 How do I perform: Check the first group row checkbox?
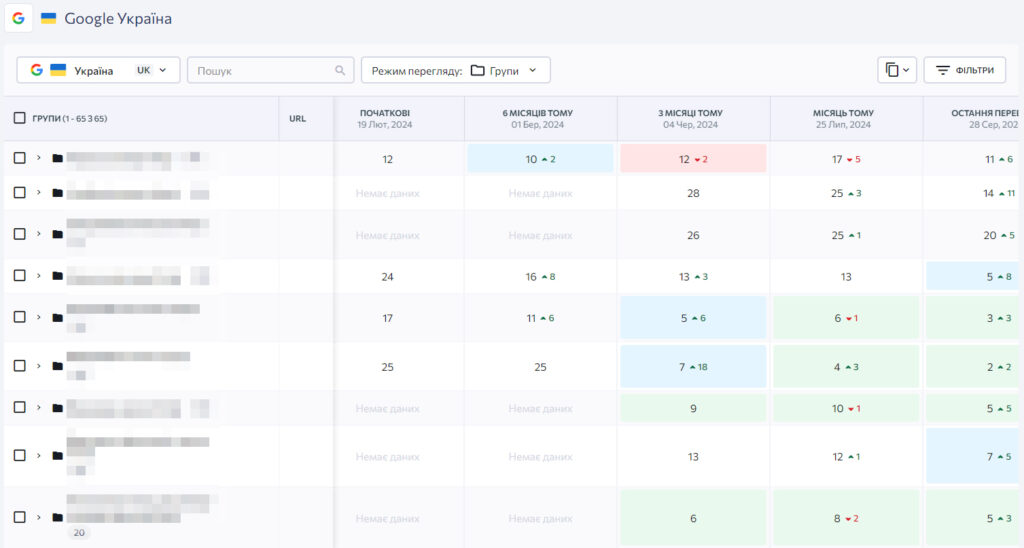(19, 158)
